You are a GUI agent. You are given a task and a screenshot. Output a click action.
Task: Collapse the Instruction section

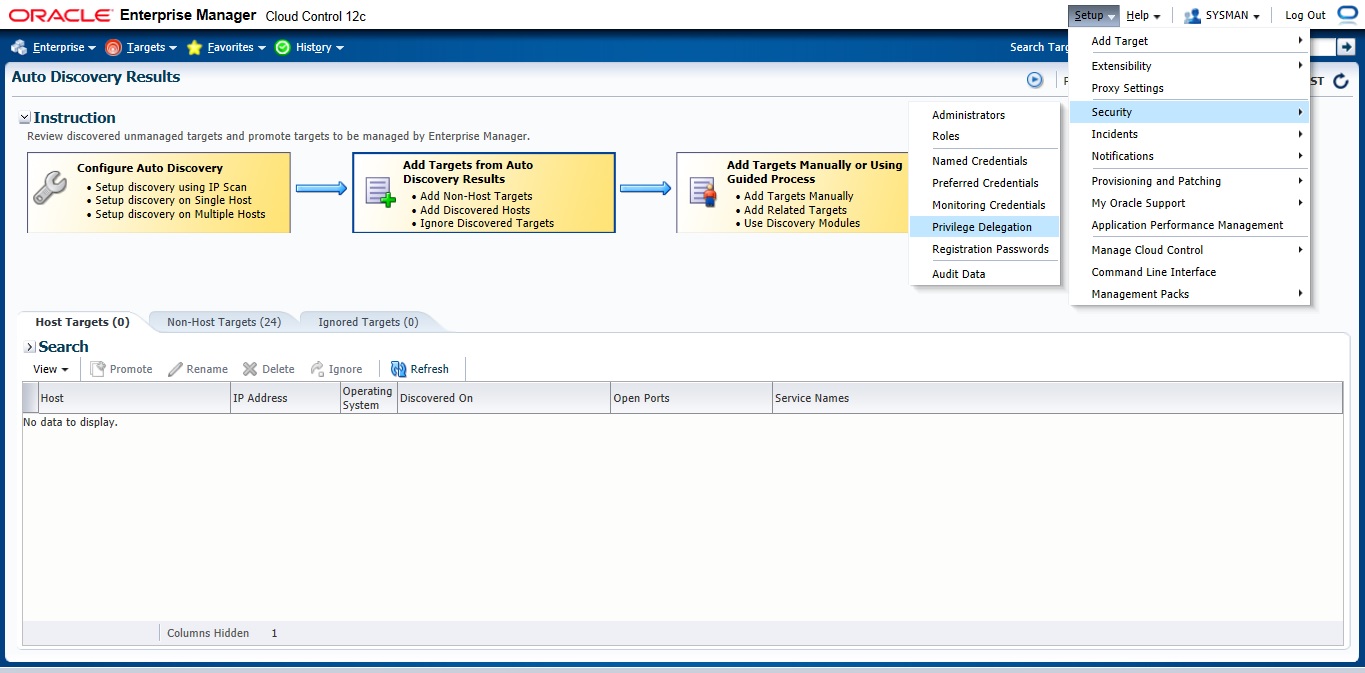pyautogui.click(x=25, y=118)
